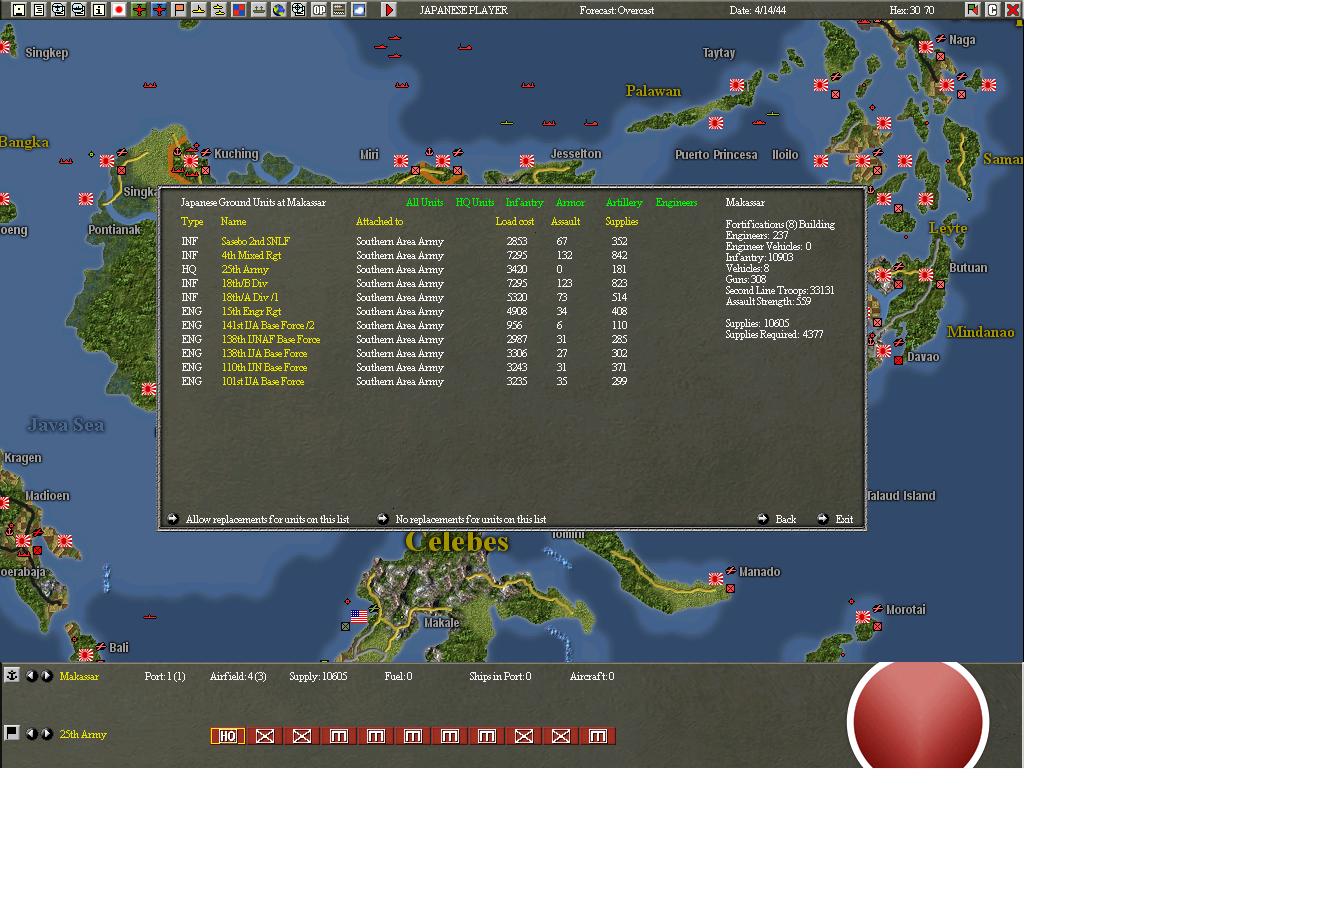Open the 138th IJNAF Base Force unit

click(271, 339)
